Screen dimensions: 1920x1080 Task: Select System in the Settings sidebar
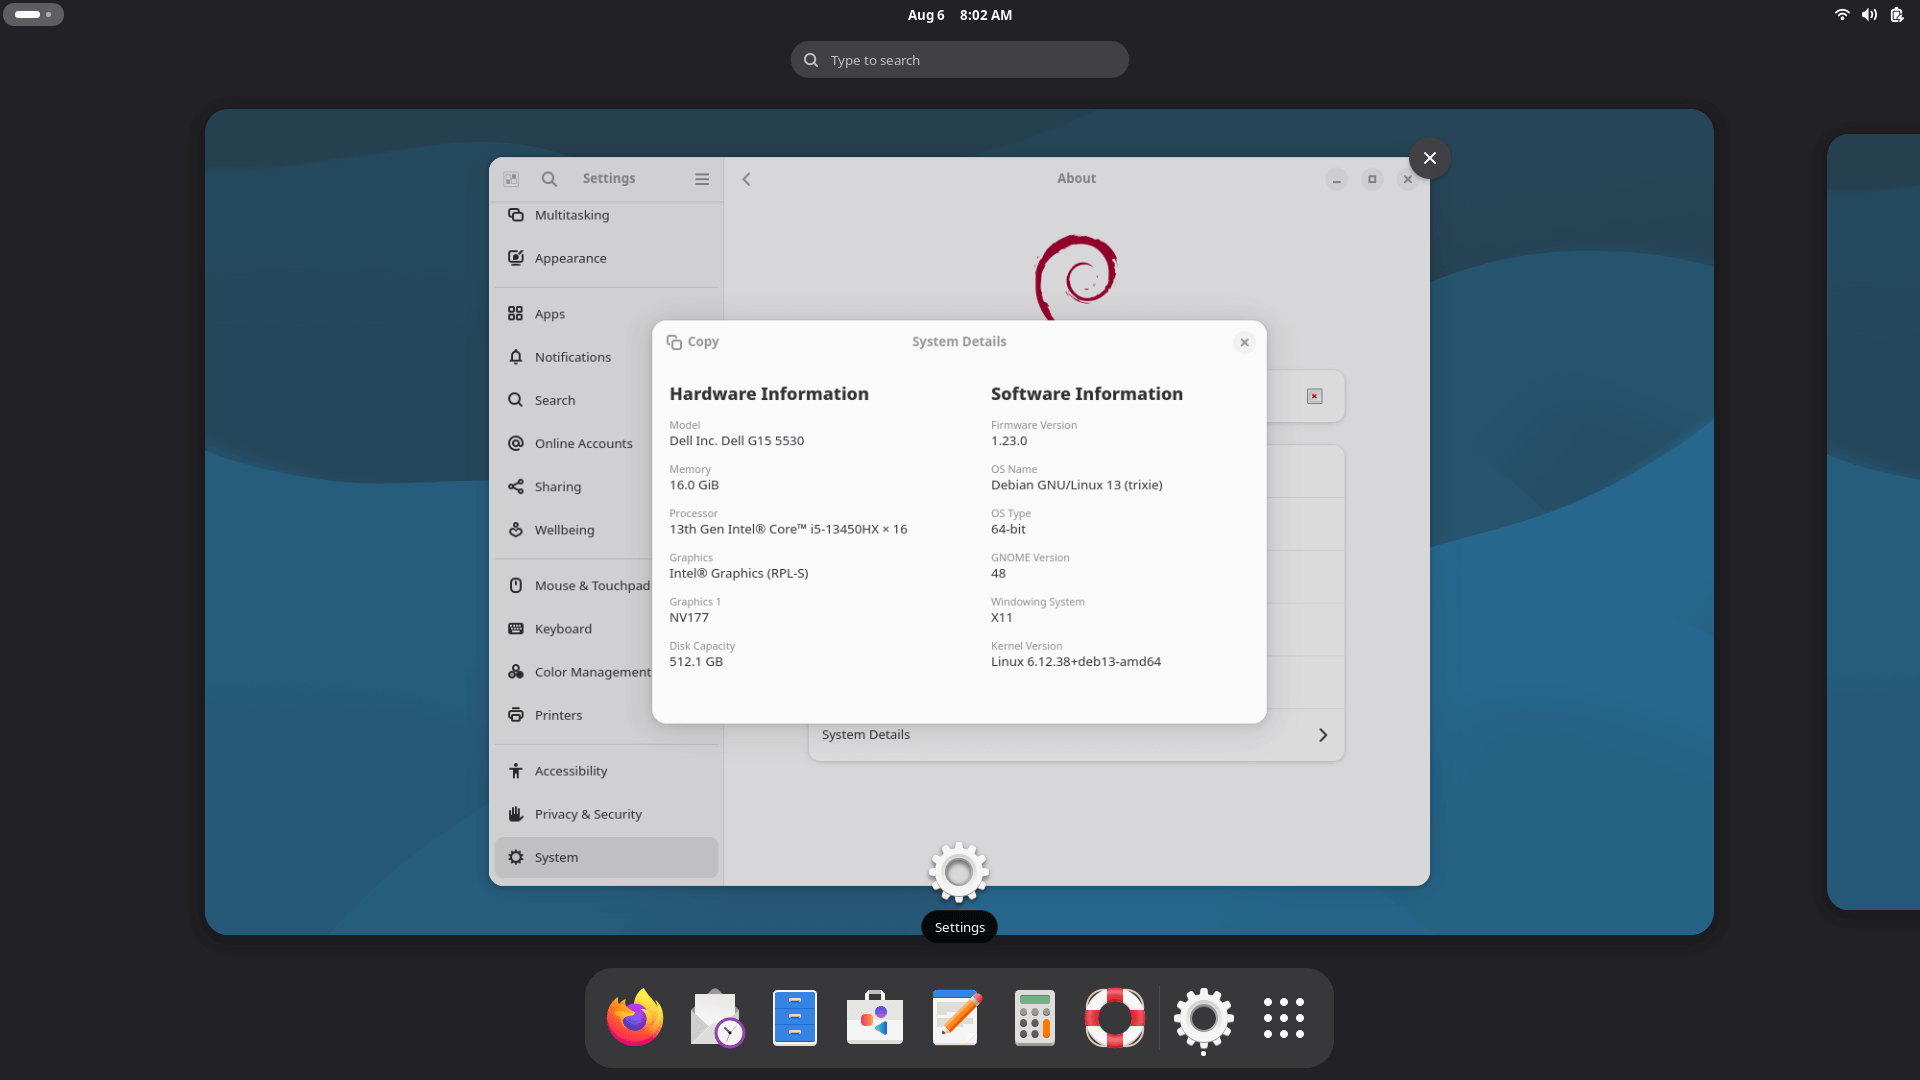pyautogui.click(x=556, y=857)
